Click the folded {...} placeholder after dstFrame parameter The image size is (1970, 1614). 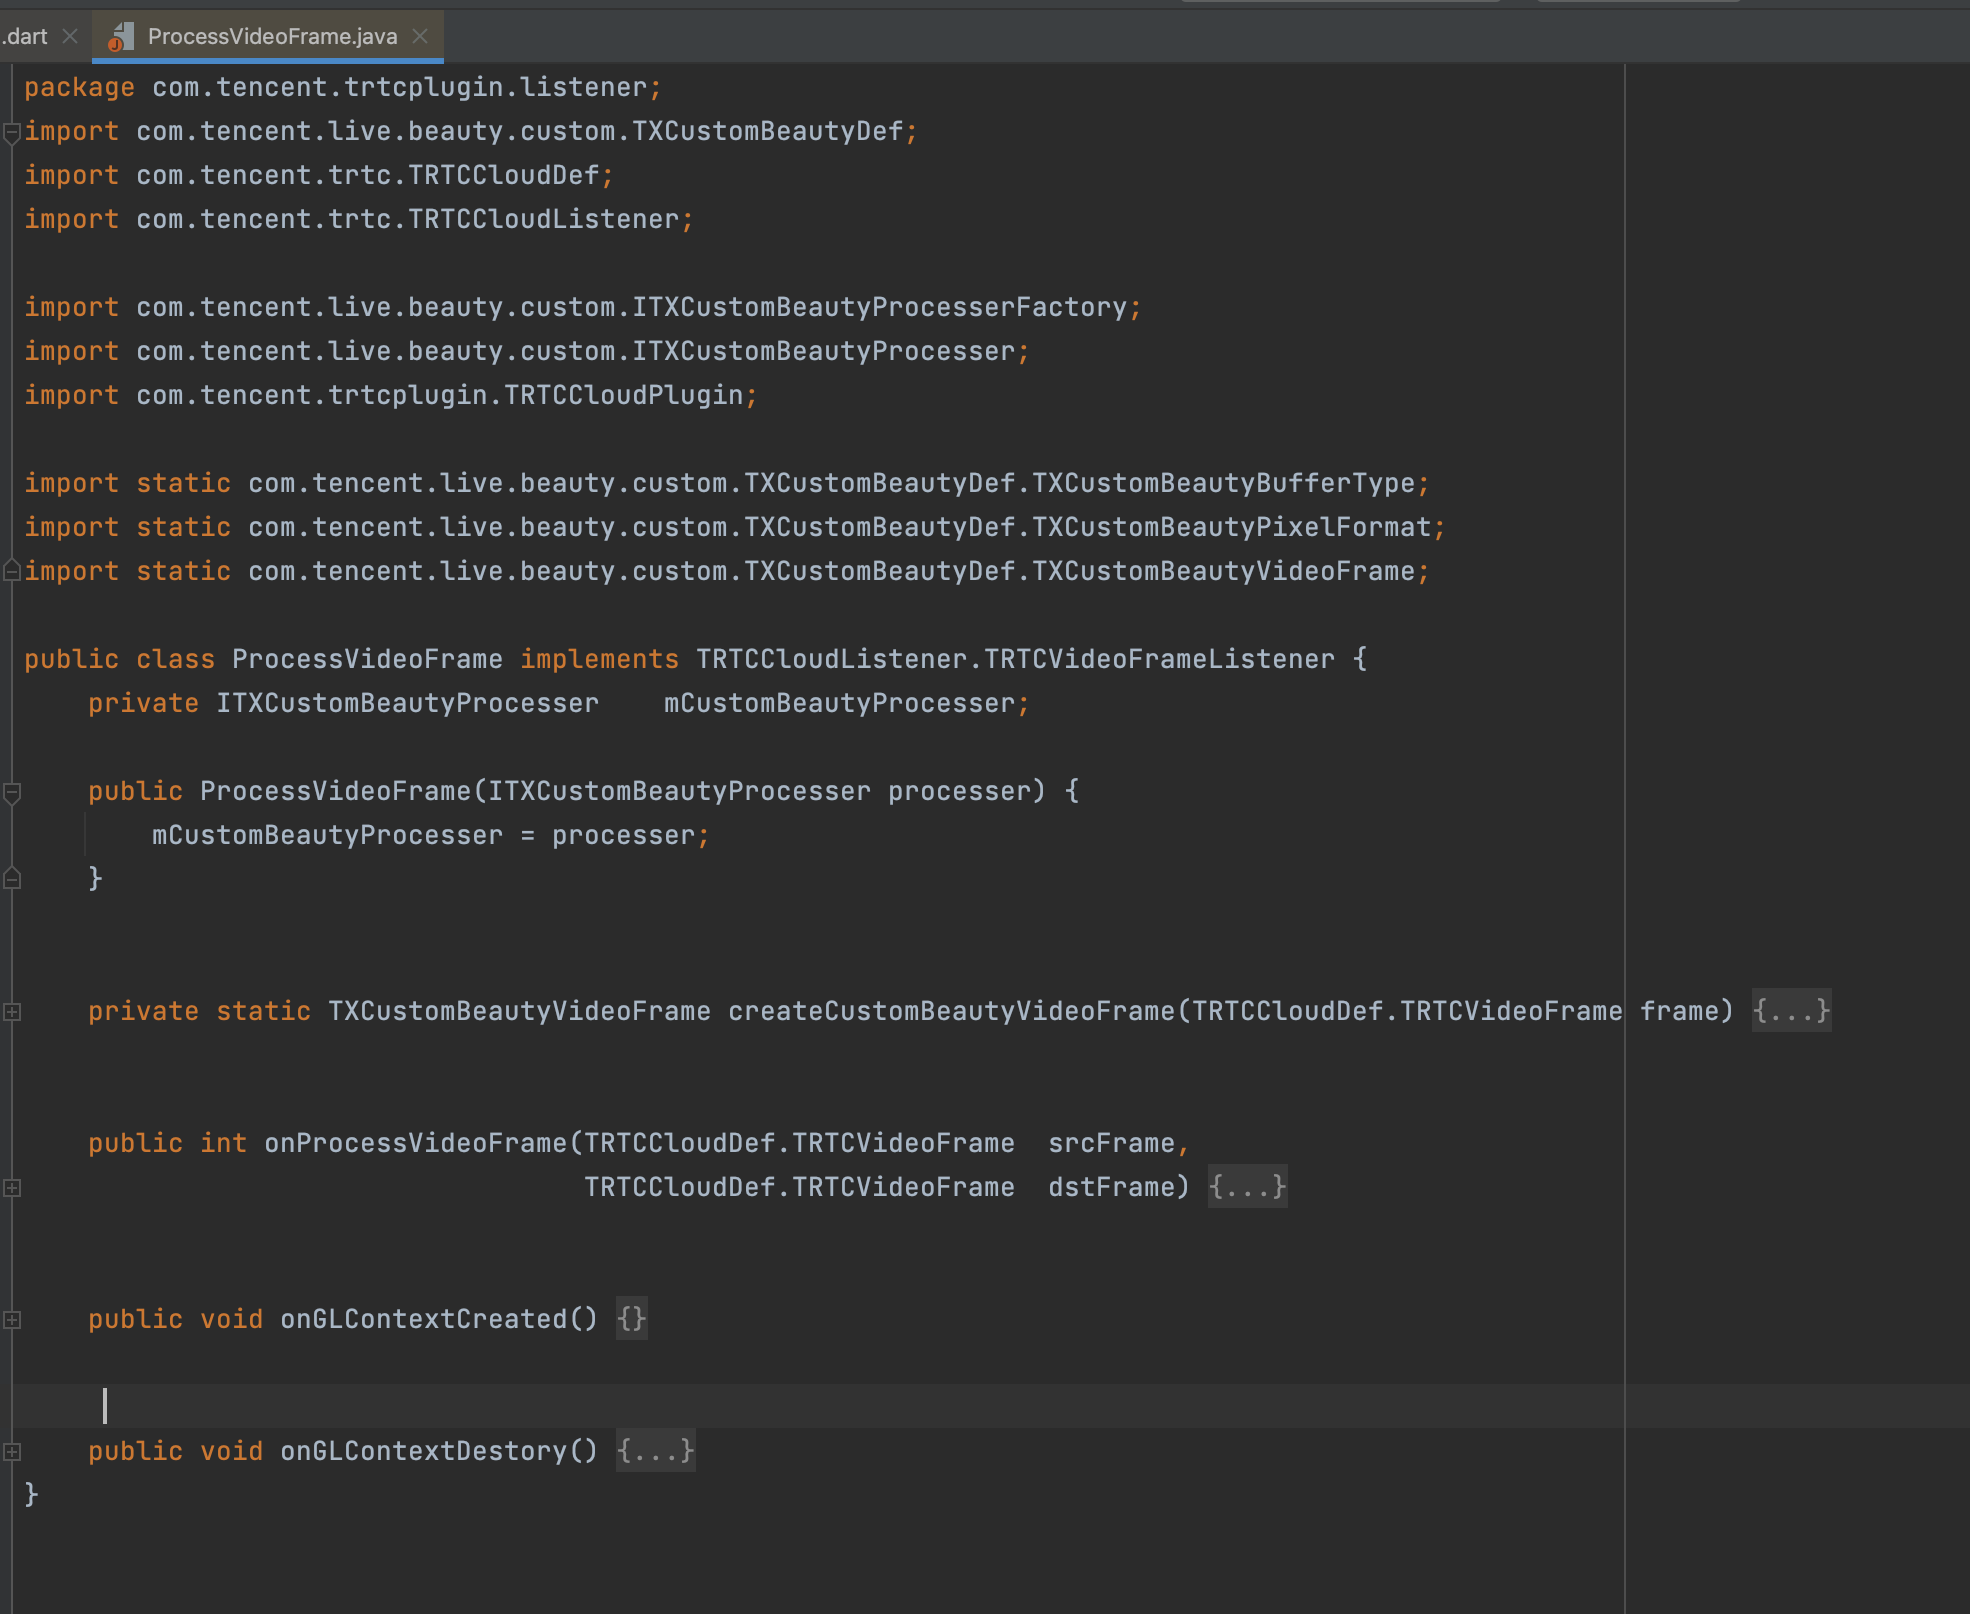[1247, 1187]
